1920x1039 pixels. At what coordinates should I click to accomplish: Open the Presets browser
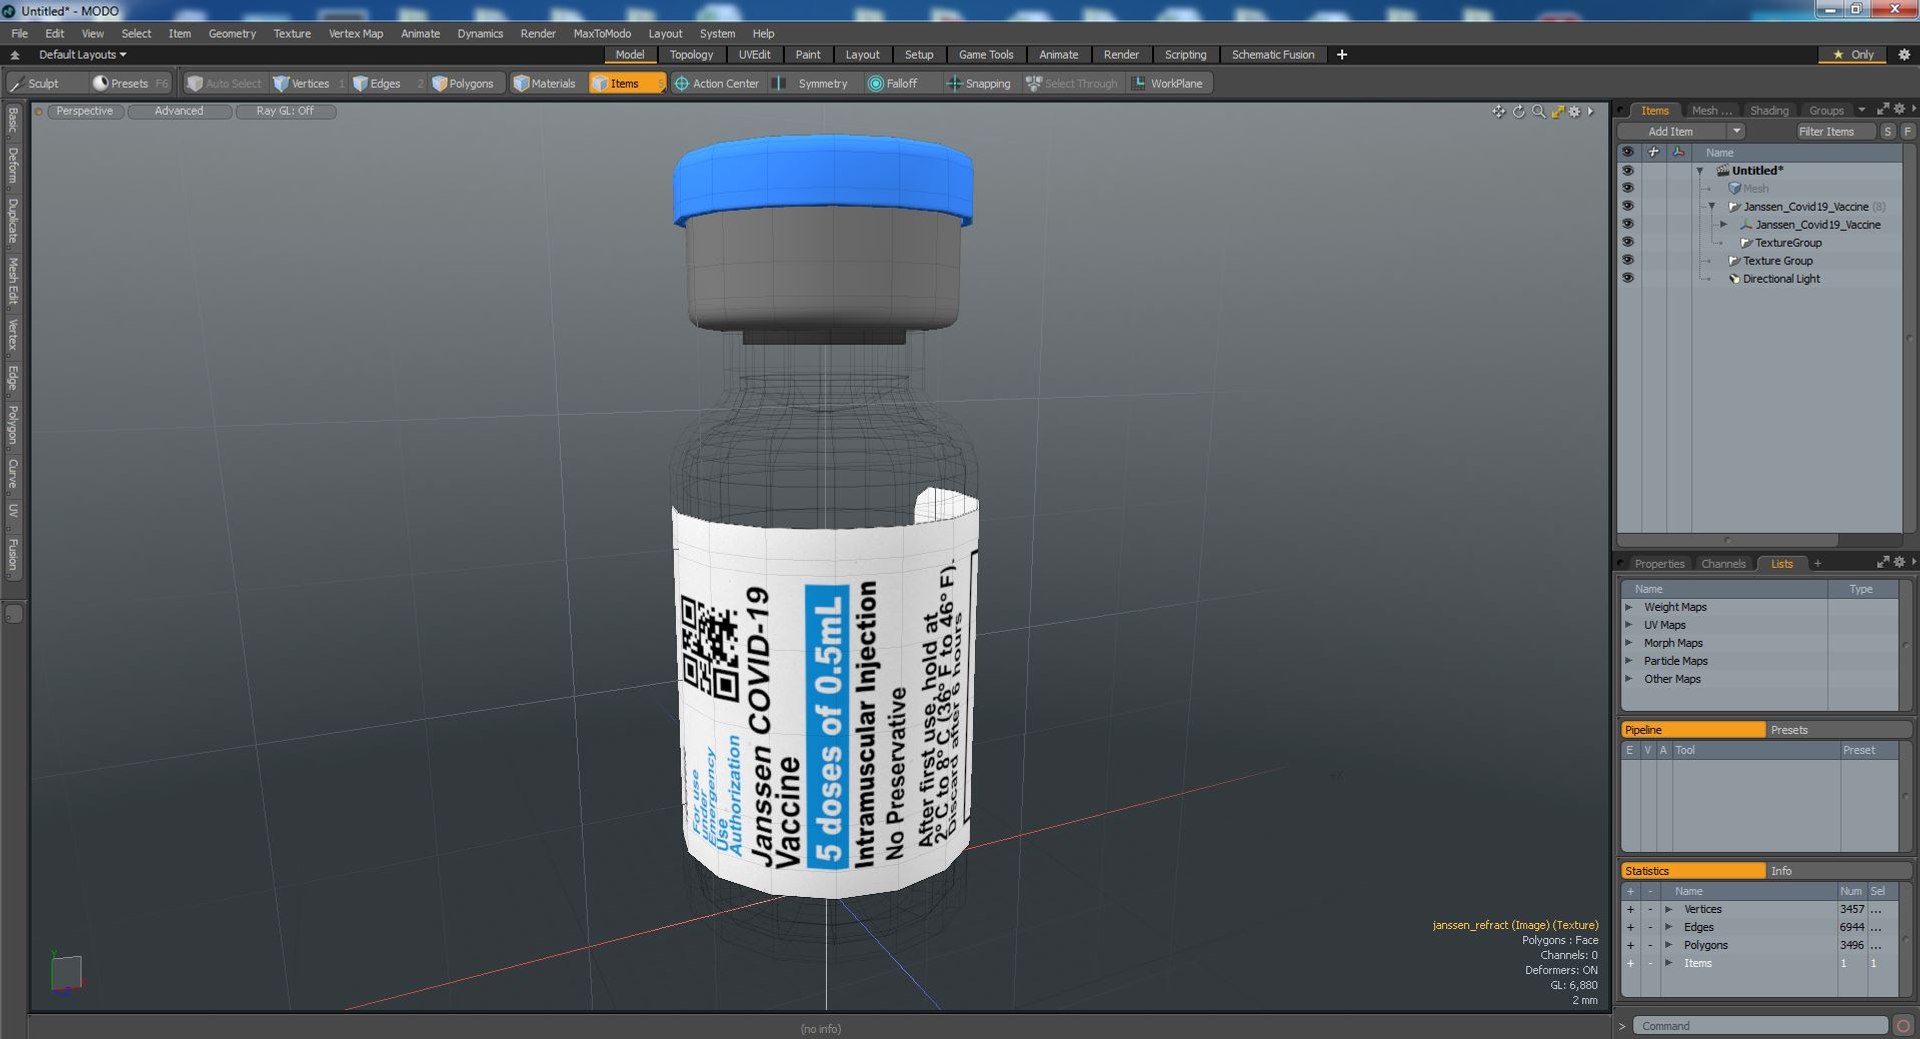click(130, 83)
